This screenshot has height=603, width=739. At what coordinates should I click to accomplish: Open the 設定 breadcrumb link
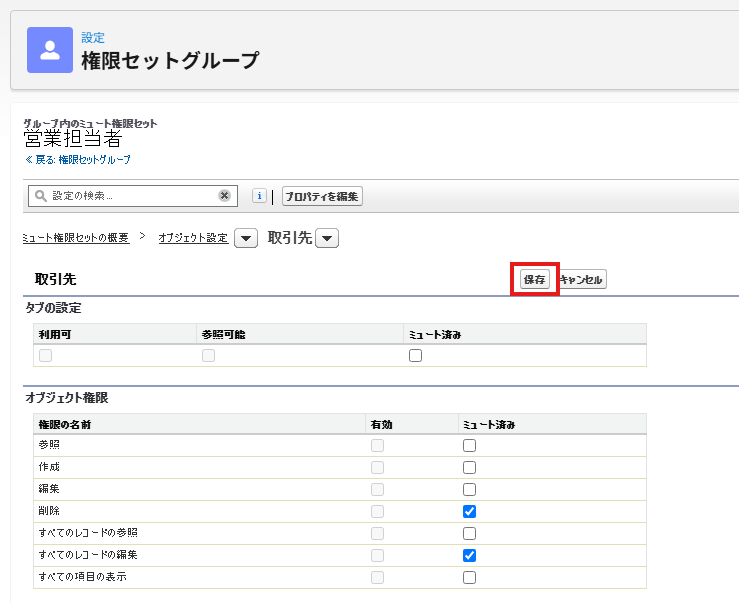[93, 38]
